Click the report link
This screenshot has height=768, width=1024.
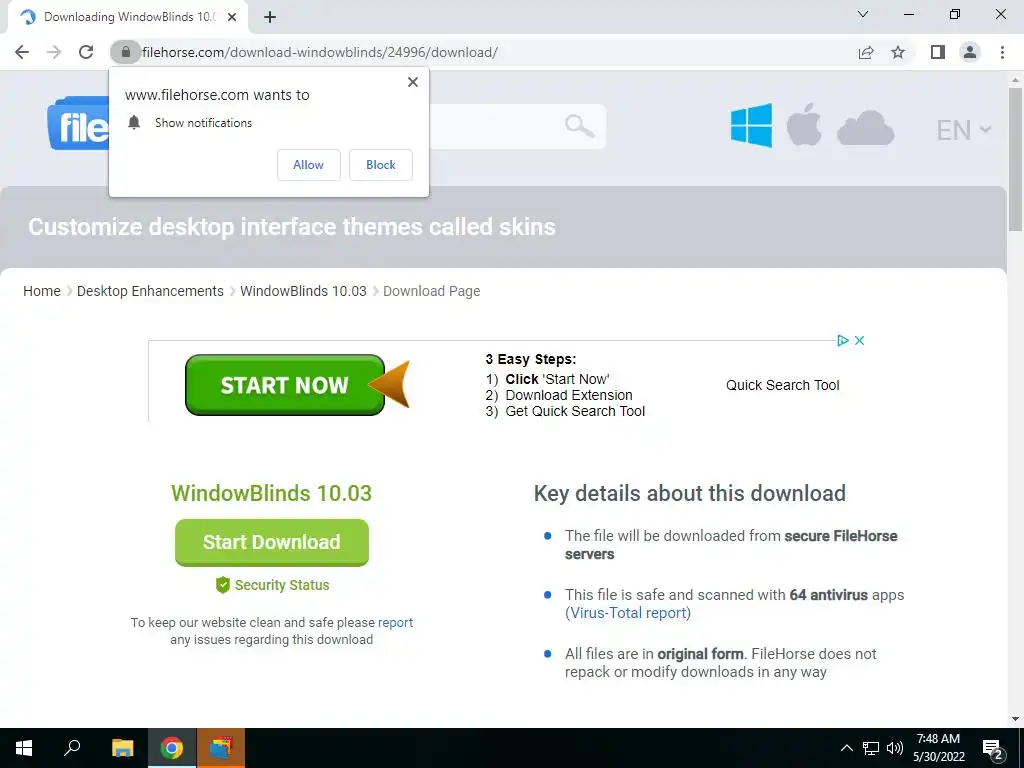tap(395, 622)
